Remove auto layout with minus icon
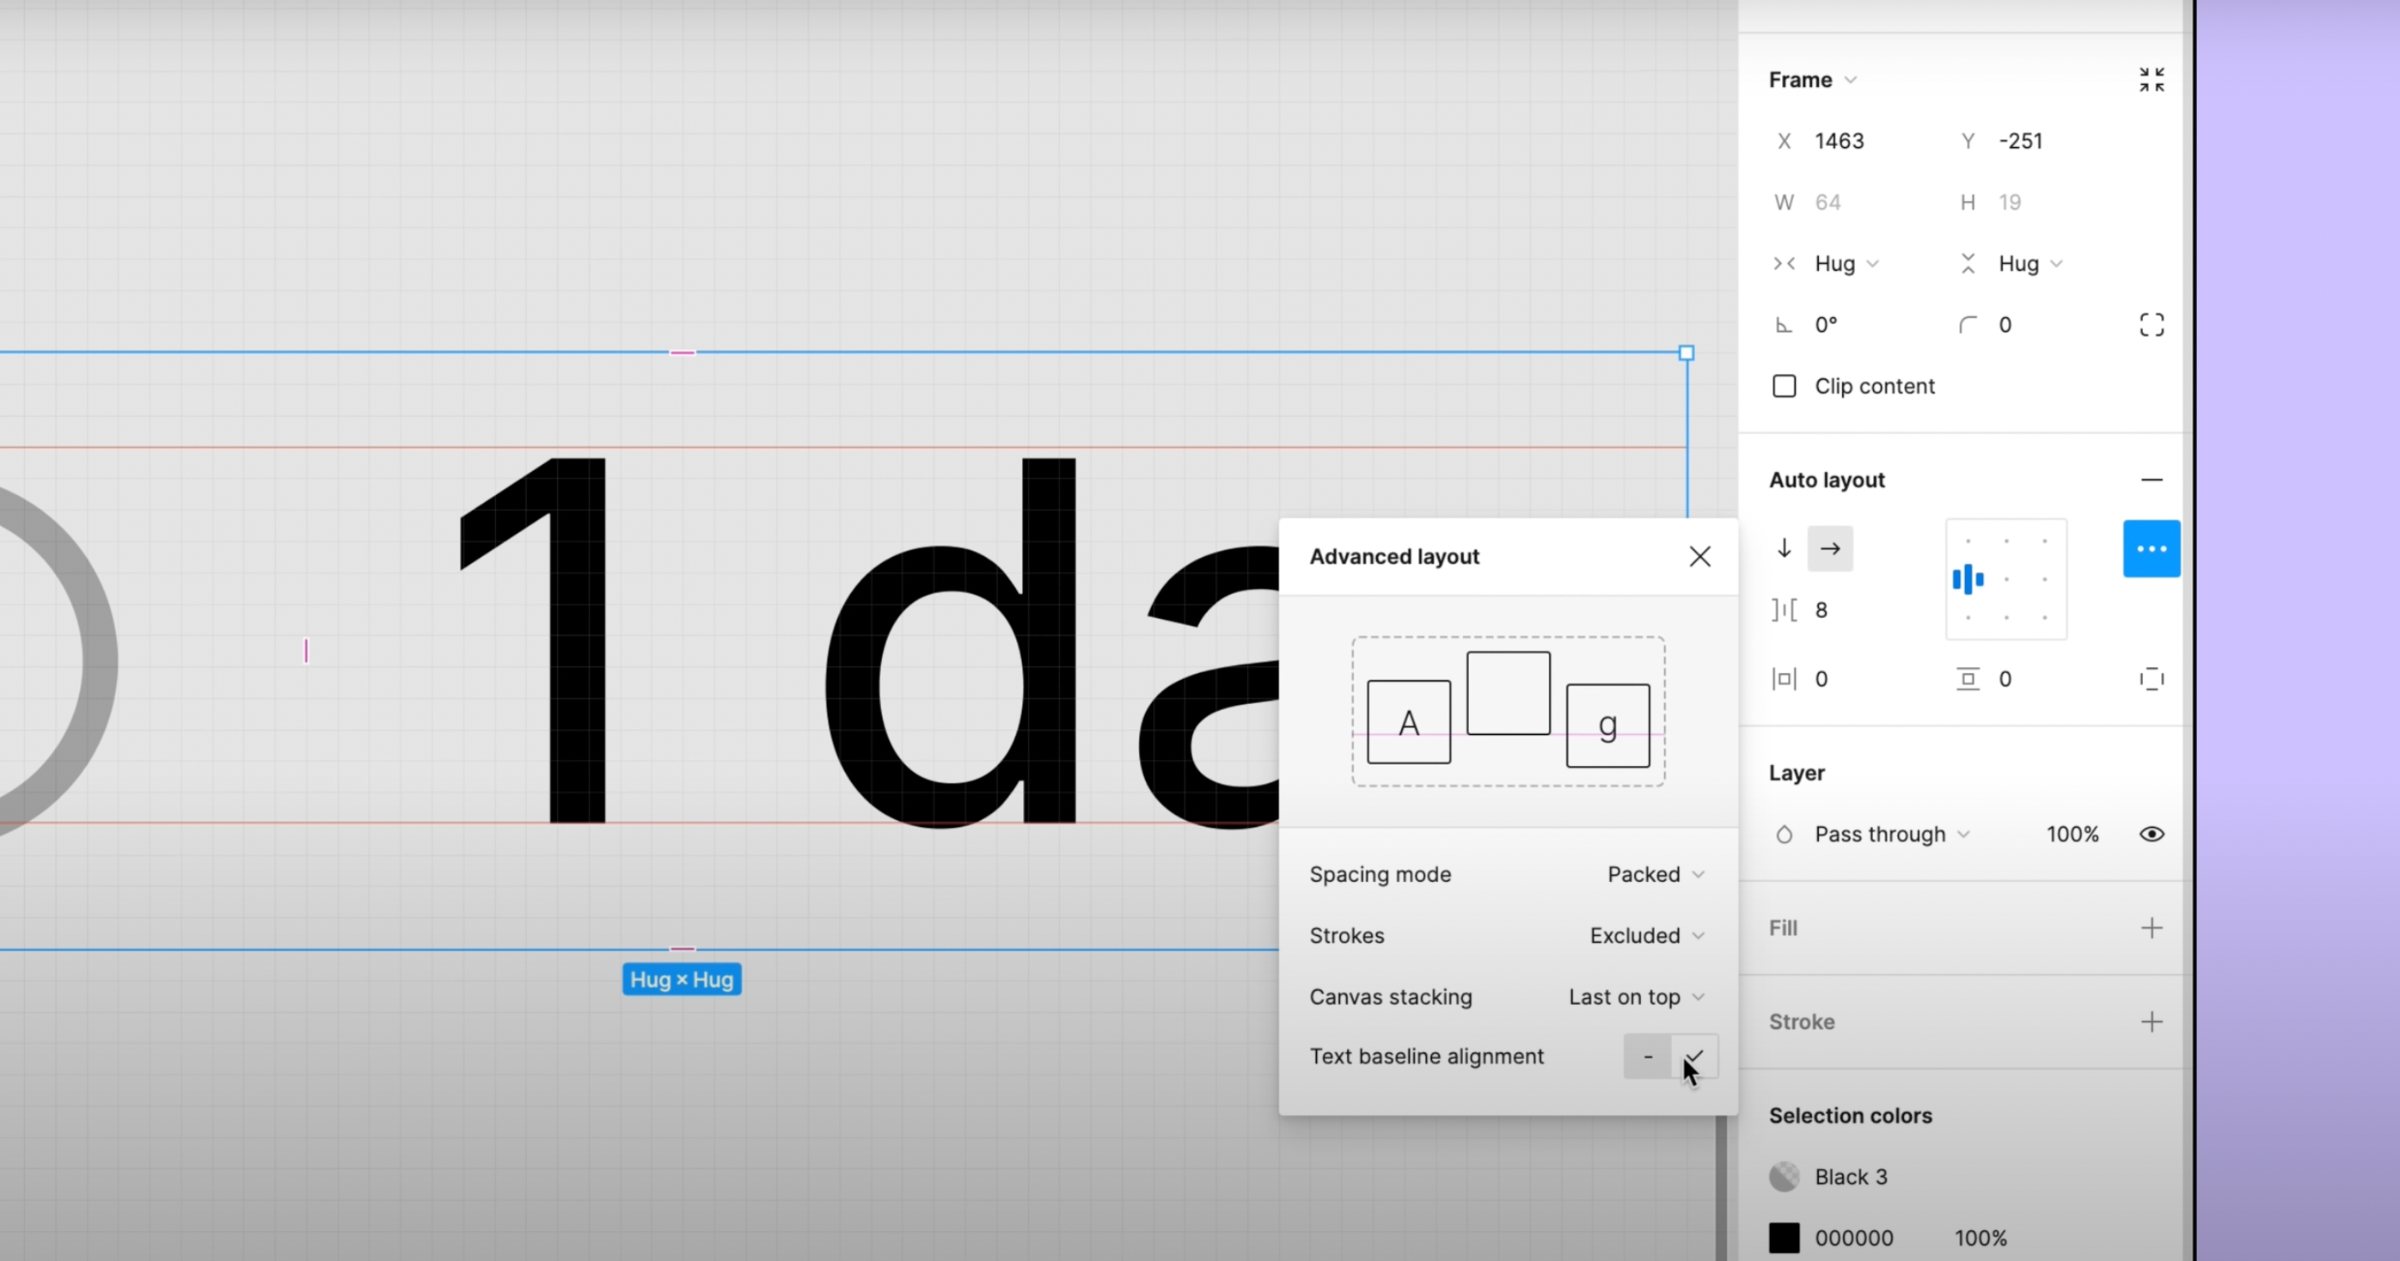This screenshot has width=2400, height=1261. [2152, 480]
